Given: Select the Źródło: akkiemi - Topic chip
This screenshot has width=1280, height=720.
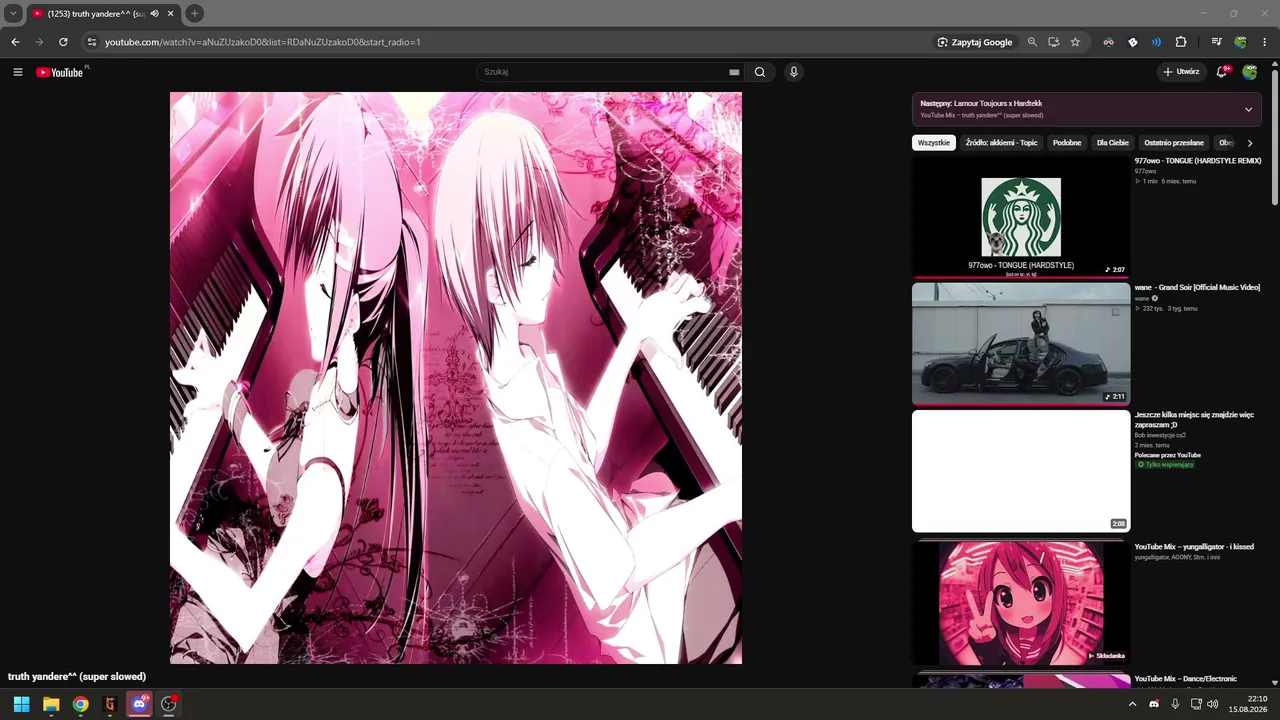Looking at the screenshot, I should click(x=1001, y=143).
